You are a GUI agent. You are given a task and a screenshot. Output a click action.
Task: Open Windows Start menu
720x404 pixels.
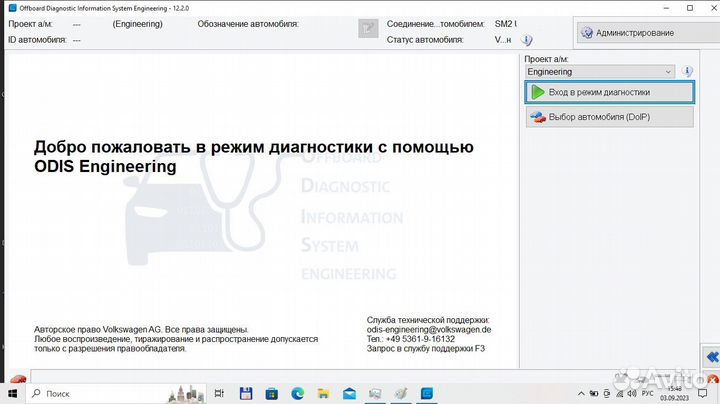pyautogui.click(x=12, y=393)
